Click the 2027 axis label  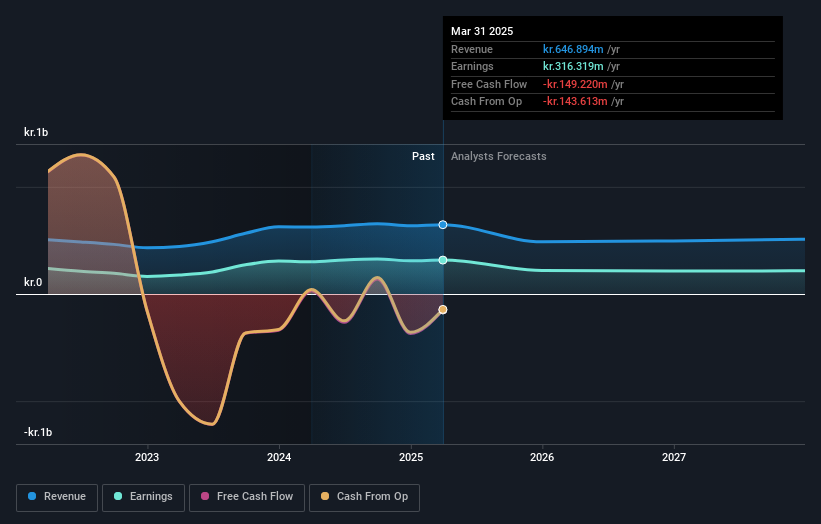click(x=674, y=458)
